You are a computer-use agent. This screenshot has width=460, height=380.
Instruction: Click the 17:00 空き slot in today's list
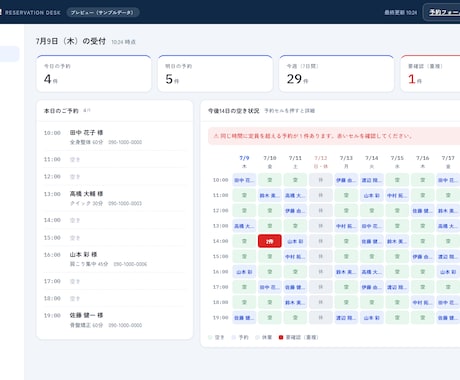[114, 281]
